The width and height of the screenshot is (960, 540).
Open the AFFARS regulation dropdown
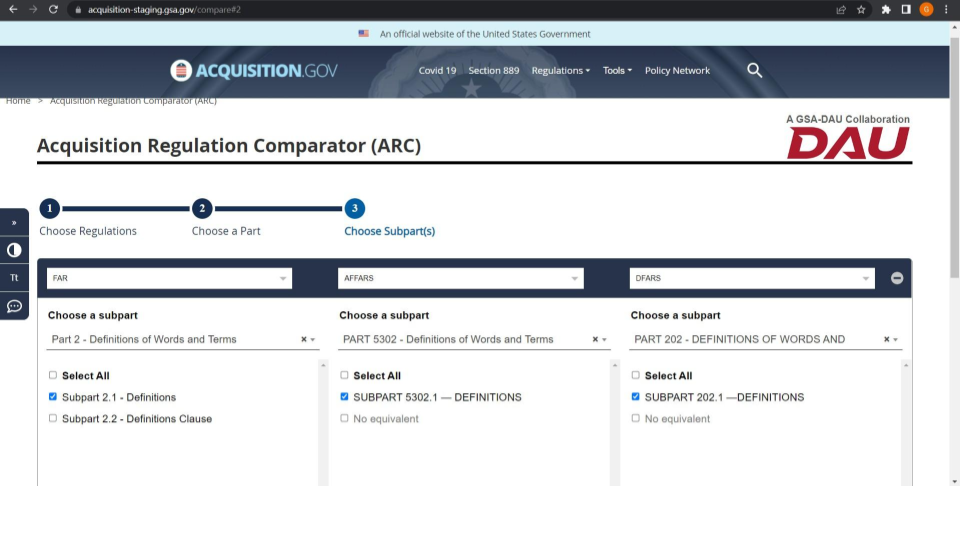461,278
